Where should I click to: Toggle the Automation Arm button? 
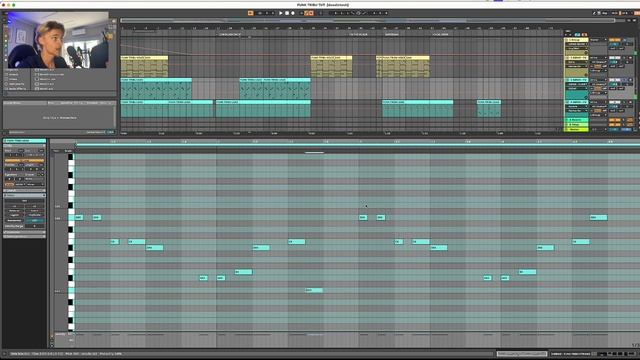[306, 13]
